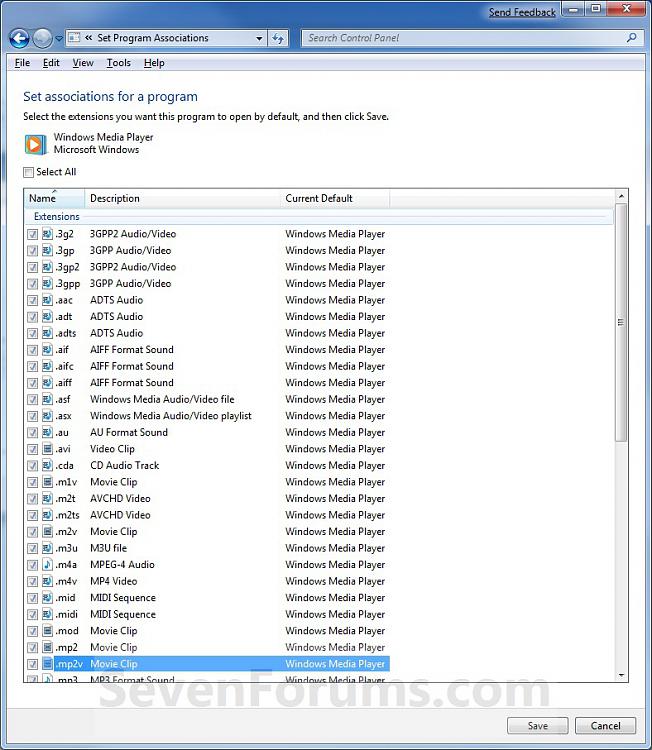The image size is (652, 750).
Task: Click the file icon for .m4v
Action: 47,581
